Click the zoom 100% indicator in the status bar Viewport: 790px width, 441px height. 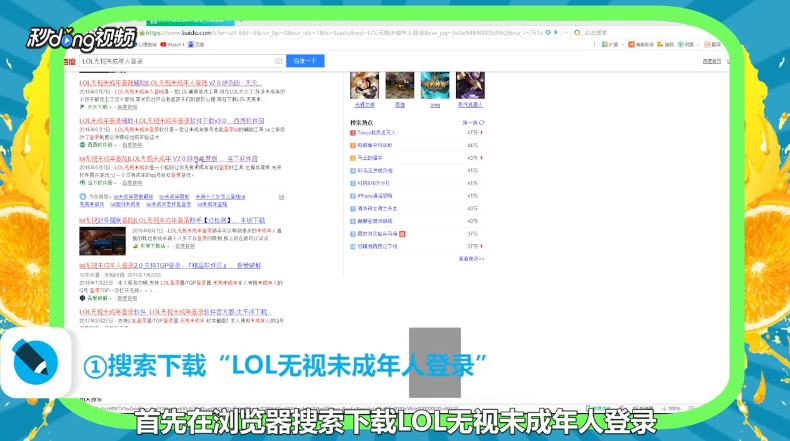click(x=674, y=408)
